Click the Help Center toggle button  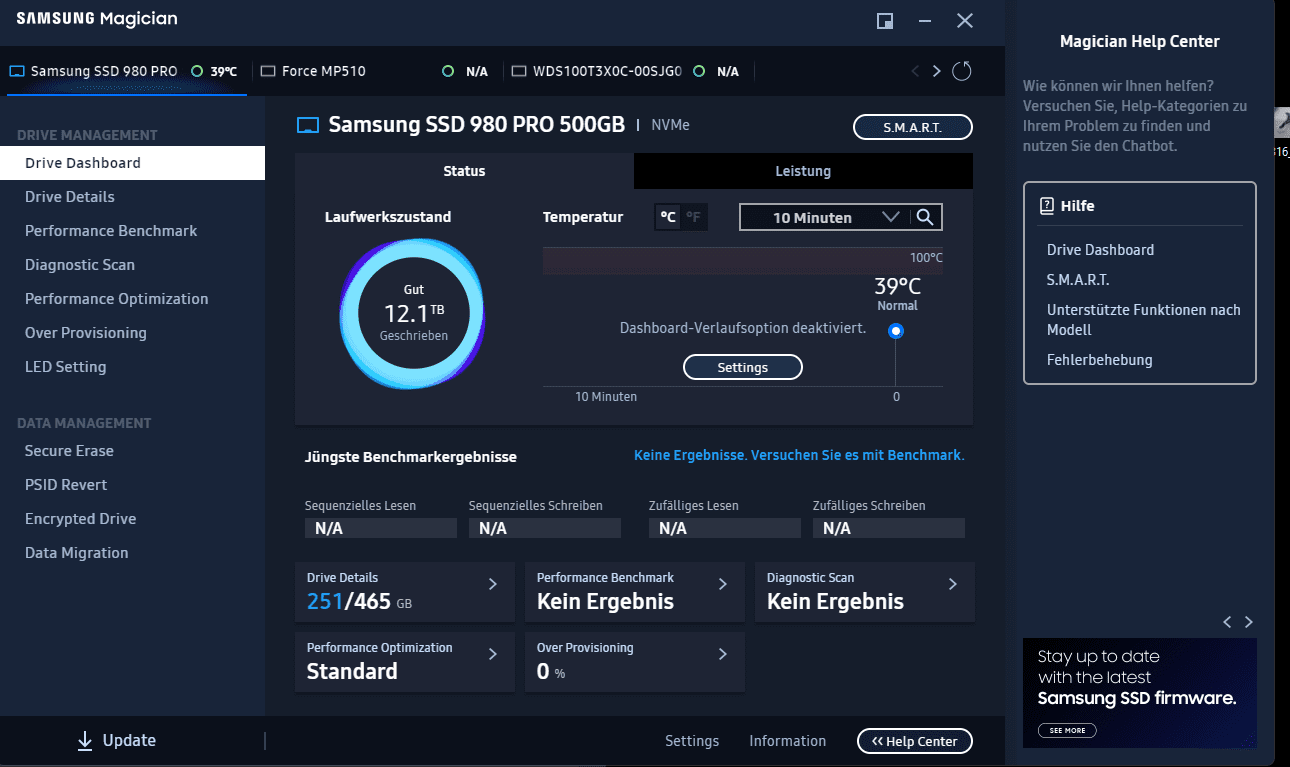click(x=914, y=741)
